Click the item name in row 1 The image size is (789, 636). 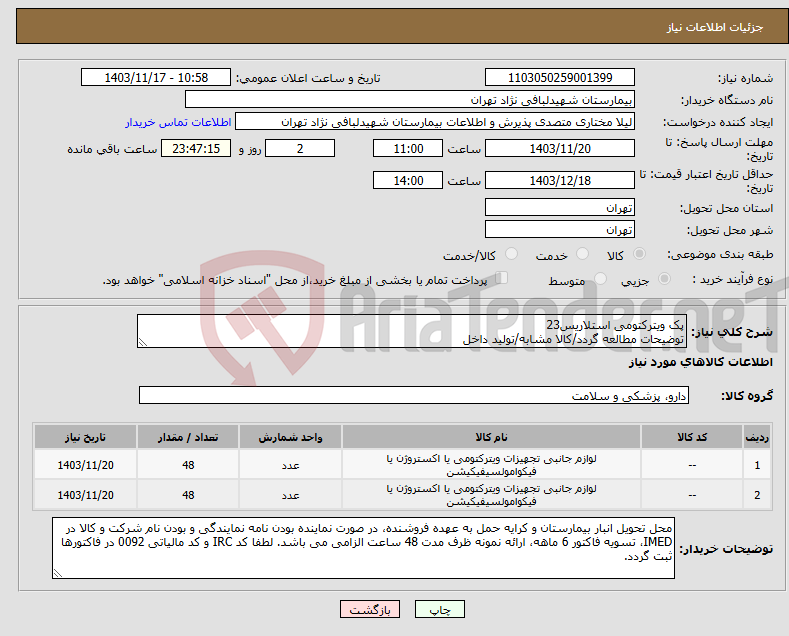coord(491,465)
